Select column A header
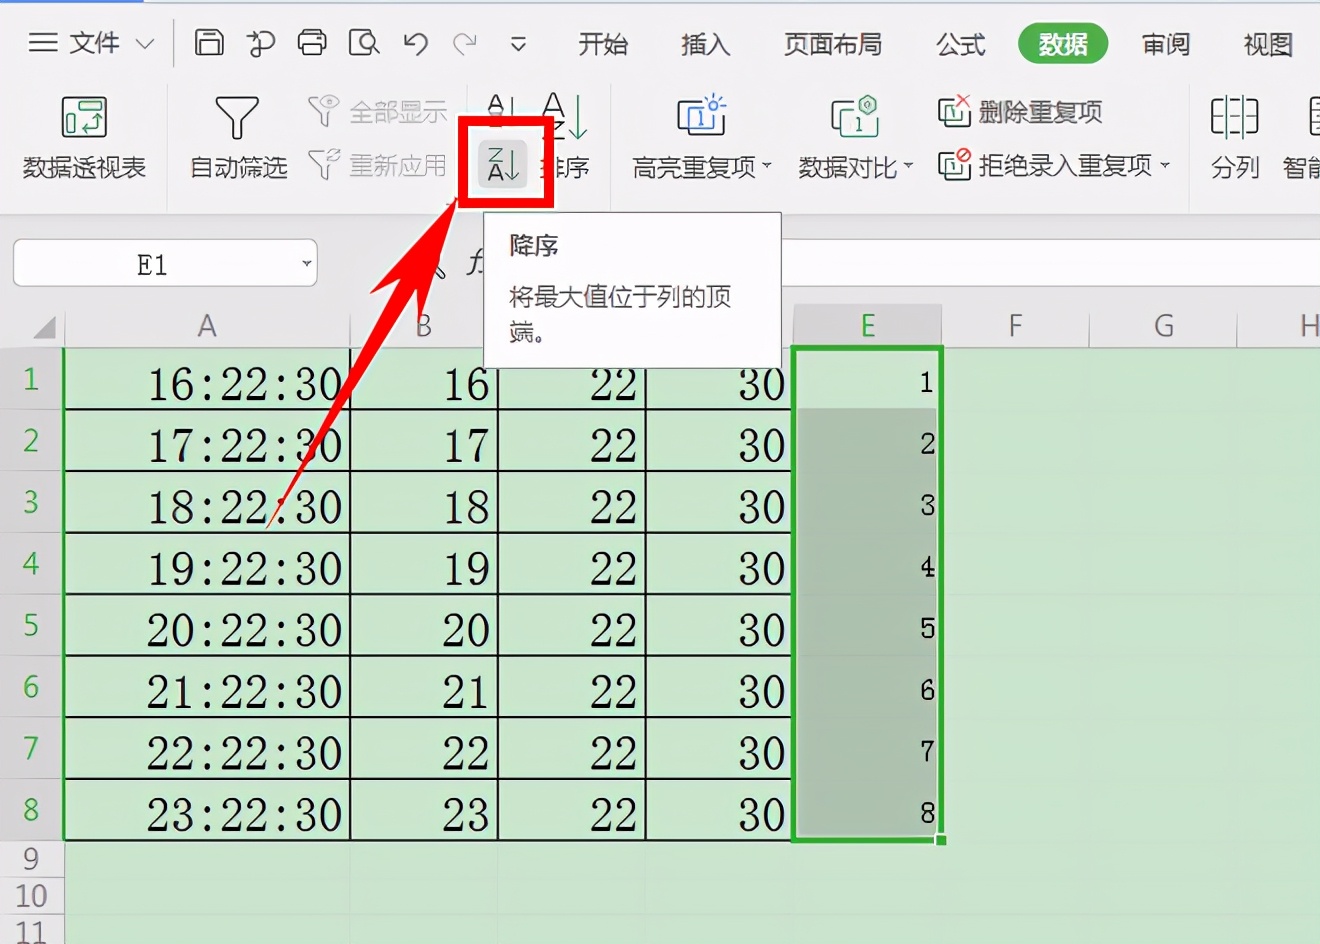1320x944 pixels. pyautogui.click(x=207, y=326)
